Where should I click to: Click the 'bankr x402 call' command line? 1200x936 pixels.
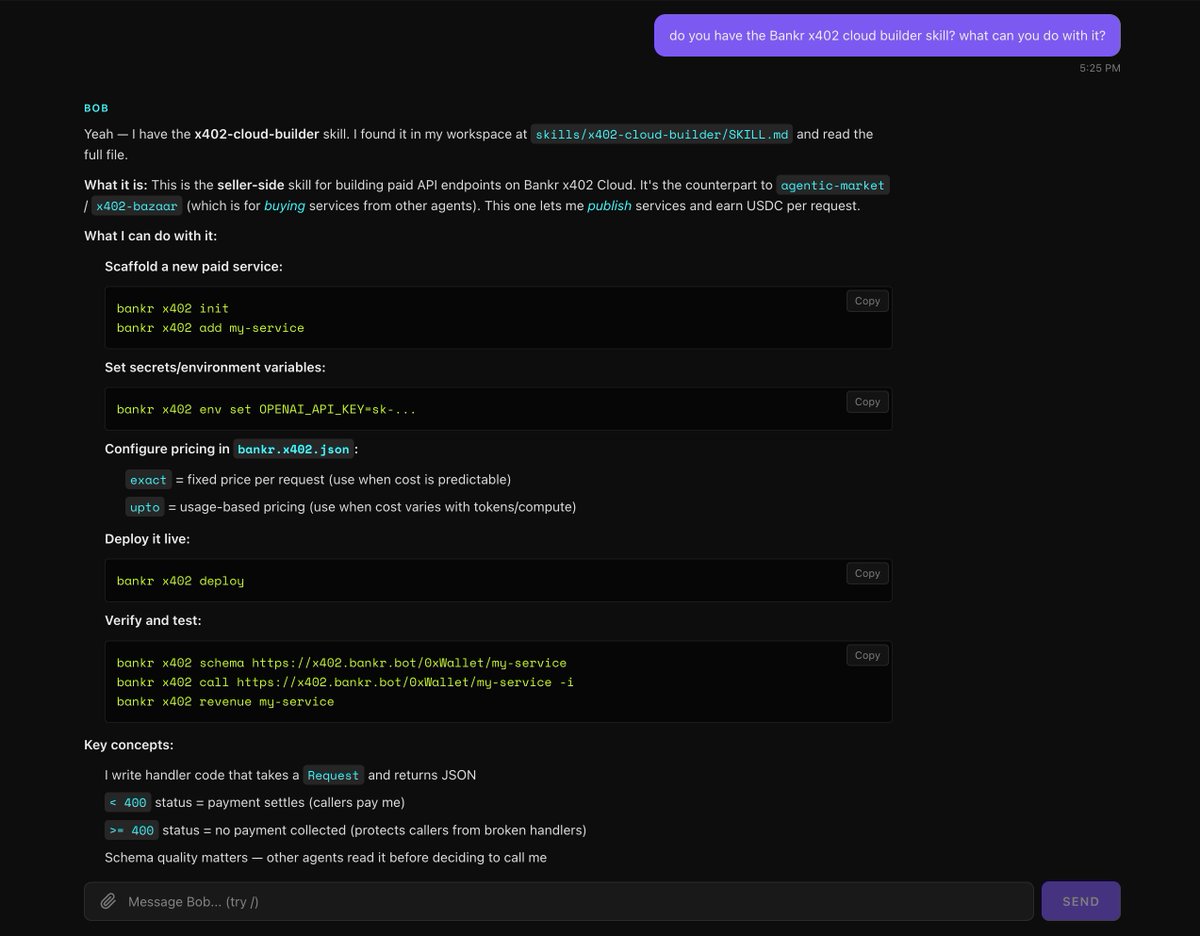tap(345, 682)
